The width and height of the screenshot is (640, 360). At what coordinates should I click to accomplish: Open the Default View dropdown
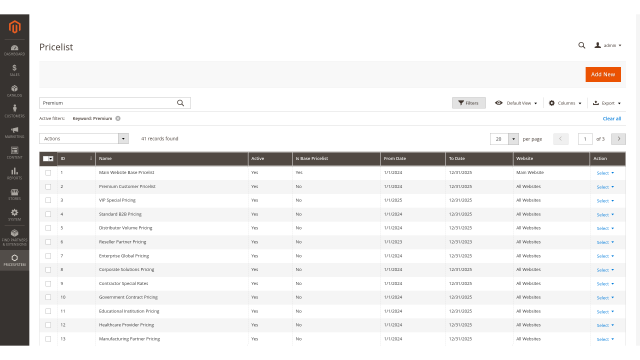click(x=516, y=103)
